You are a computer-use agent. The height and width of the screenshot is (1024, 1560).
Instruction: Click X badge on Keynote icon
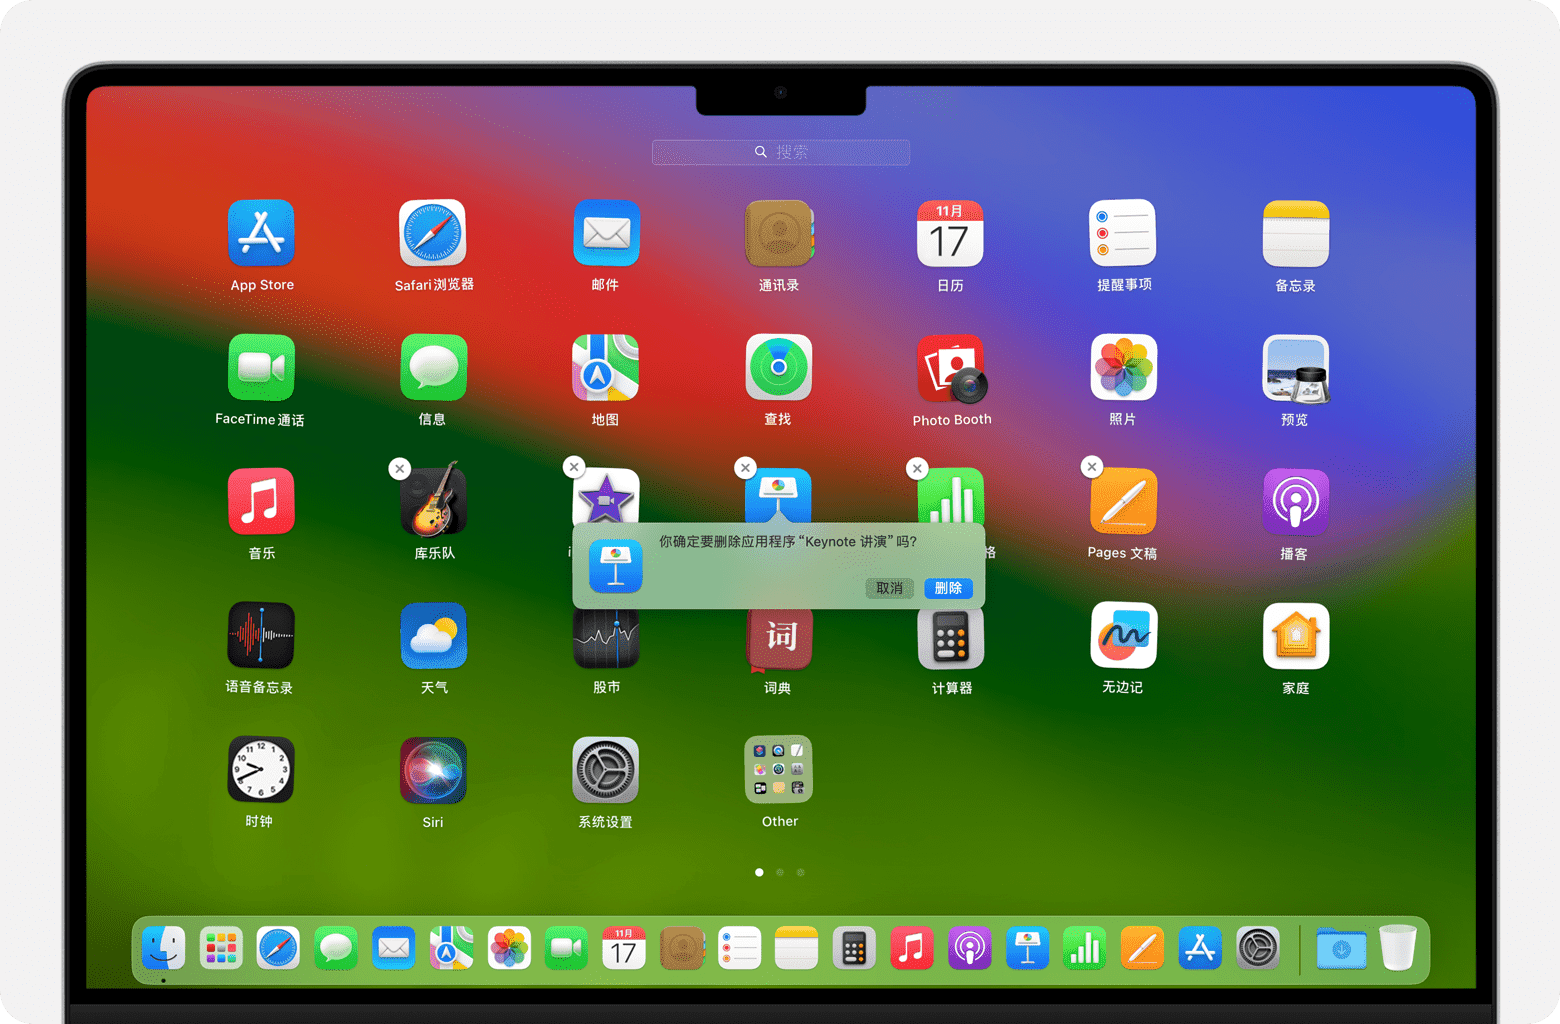(x=745, y=467)
